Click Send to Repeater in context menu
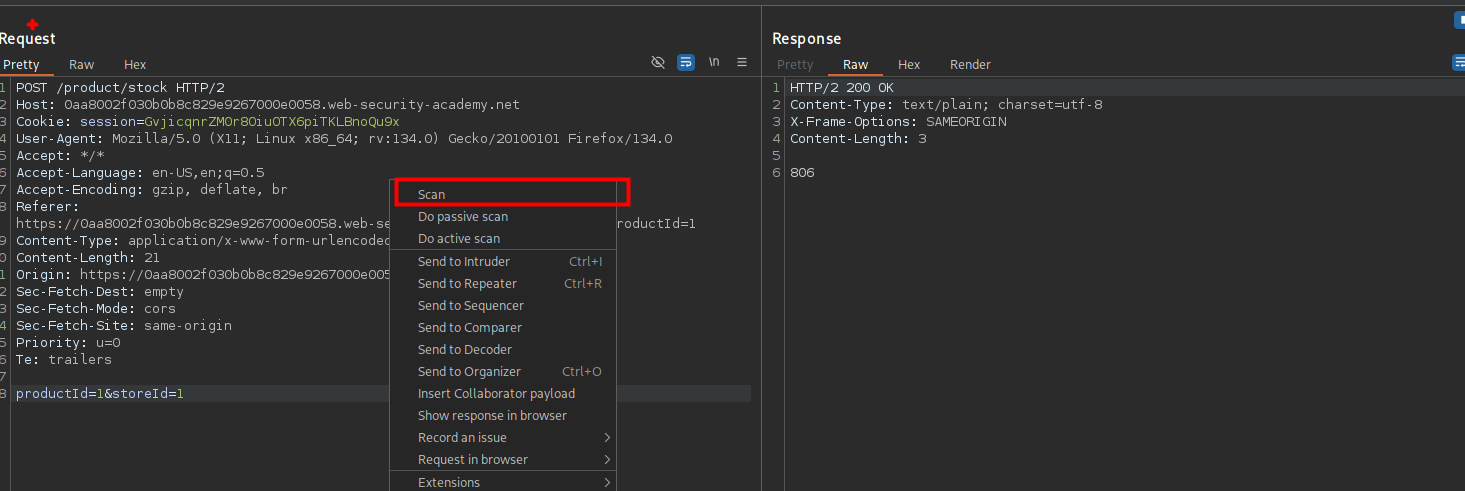The height and width of the screenshot is (491, 1465). (x=467, y=284)
